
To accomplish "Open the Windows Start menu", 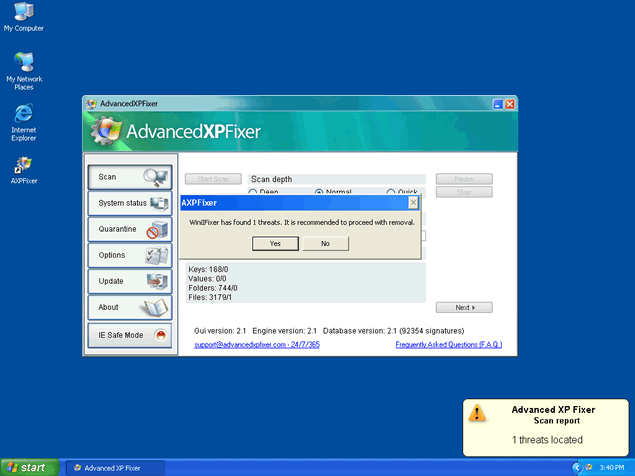I will [x=27, y=467].
